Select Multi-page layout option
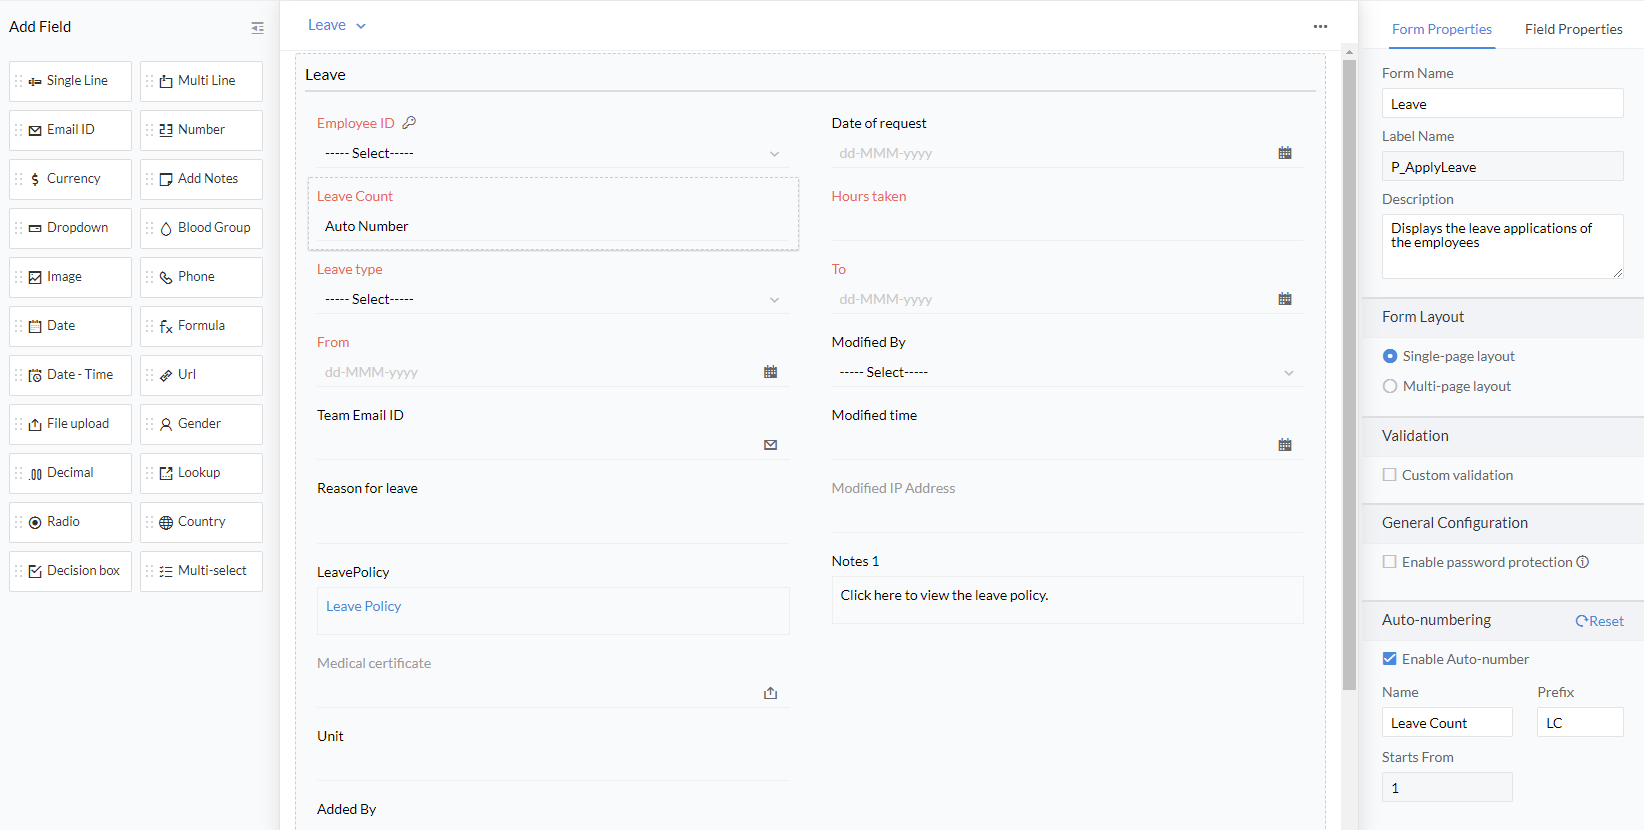 pos(1390,386)
